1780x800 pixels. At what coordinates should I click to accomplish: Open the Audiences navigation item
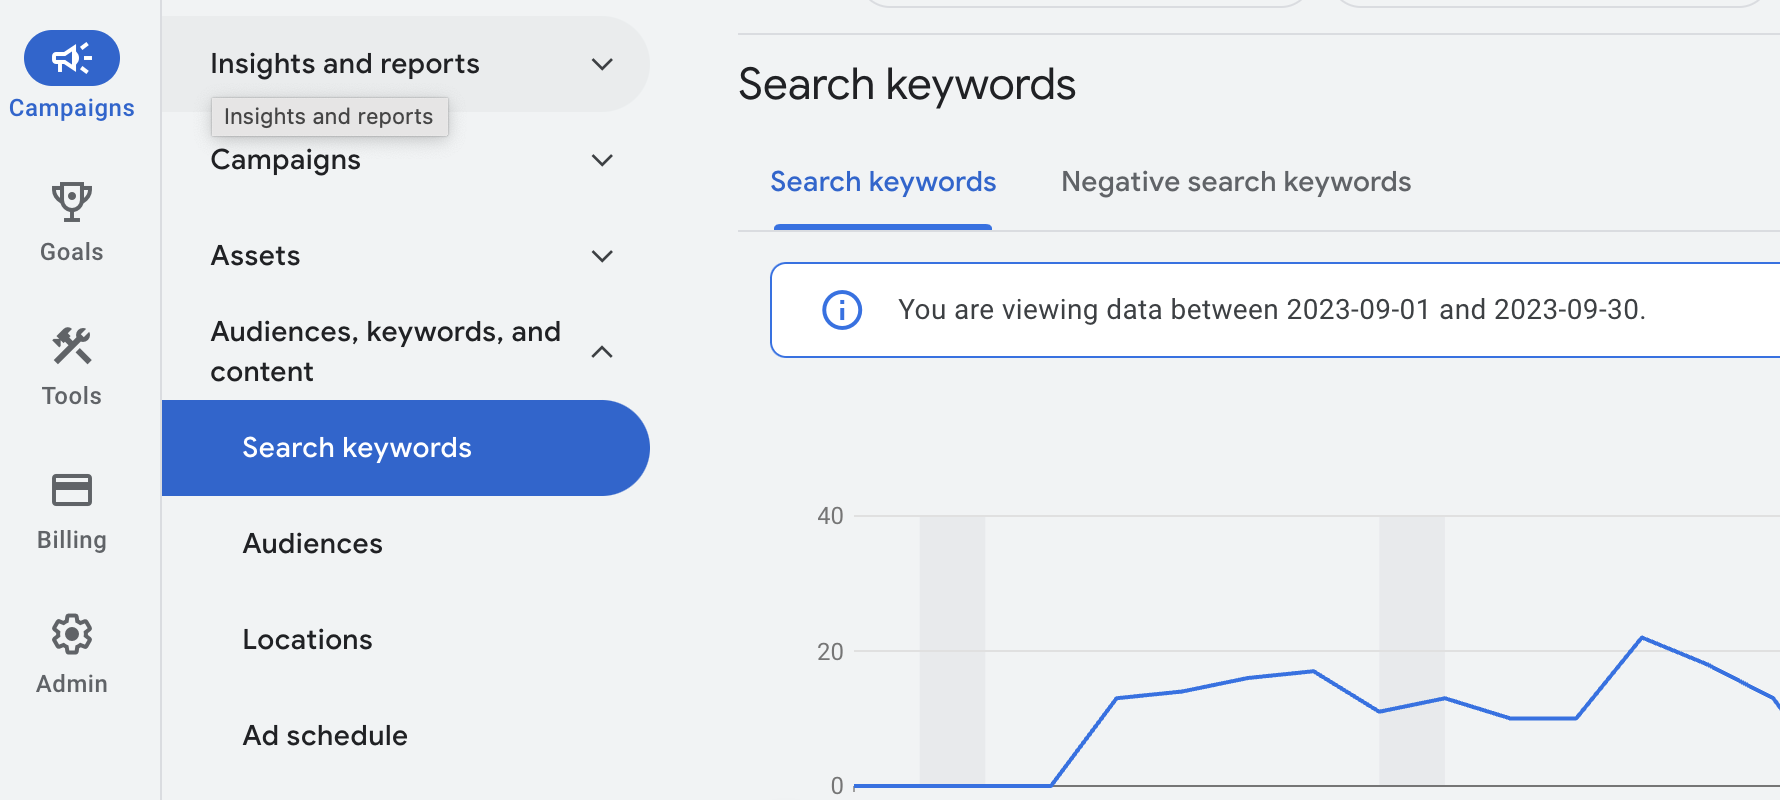click(312, 543)
